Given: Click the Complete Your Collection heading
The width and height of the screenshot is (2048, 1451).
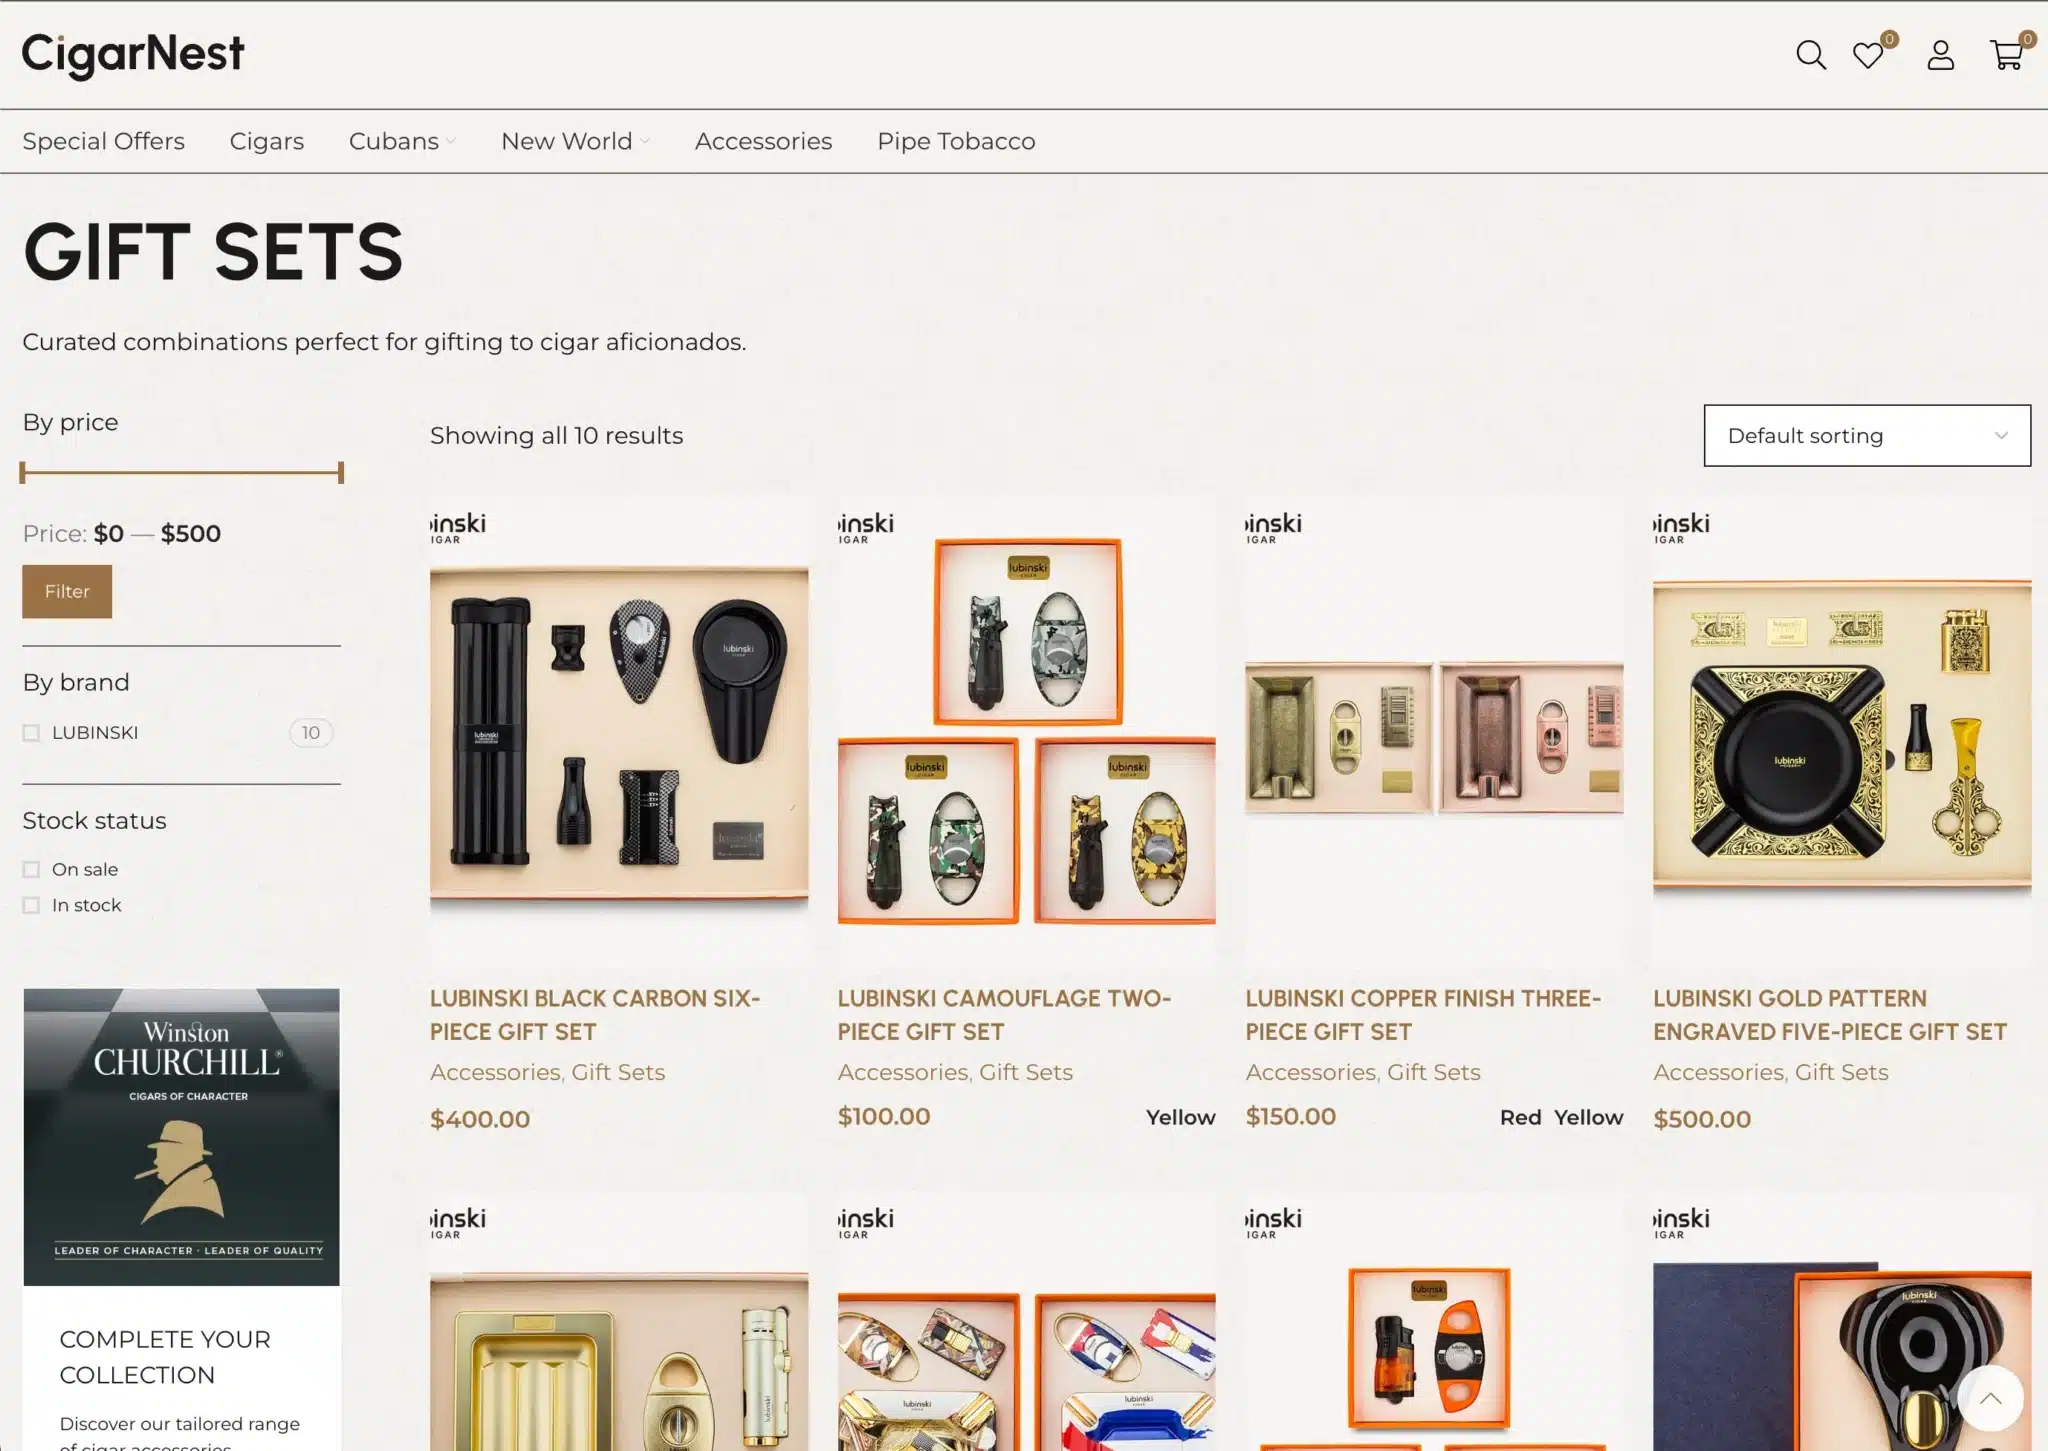Looking at the screenshot, I should (x=165, y=1357).
